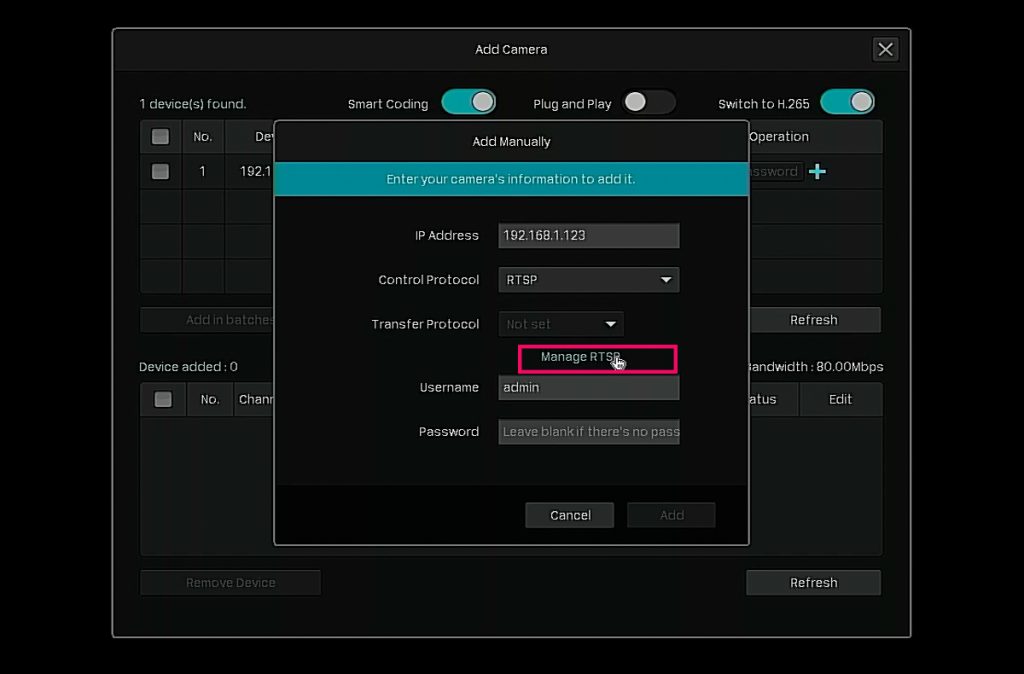Click the plus icon to add device
Screen dimensions: 1024x674
(x=817, y=171)
